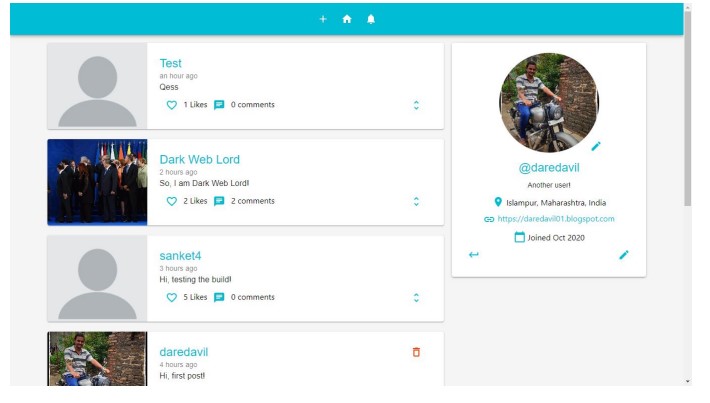This screenshot has width=710, height=403.
Task: Open the sanket4 user link
Action: 180,256
